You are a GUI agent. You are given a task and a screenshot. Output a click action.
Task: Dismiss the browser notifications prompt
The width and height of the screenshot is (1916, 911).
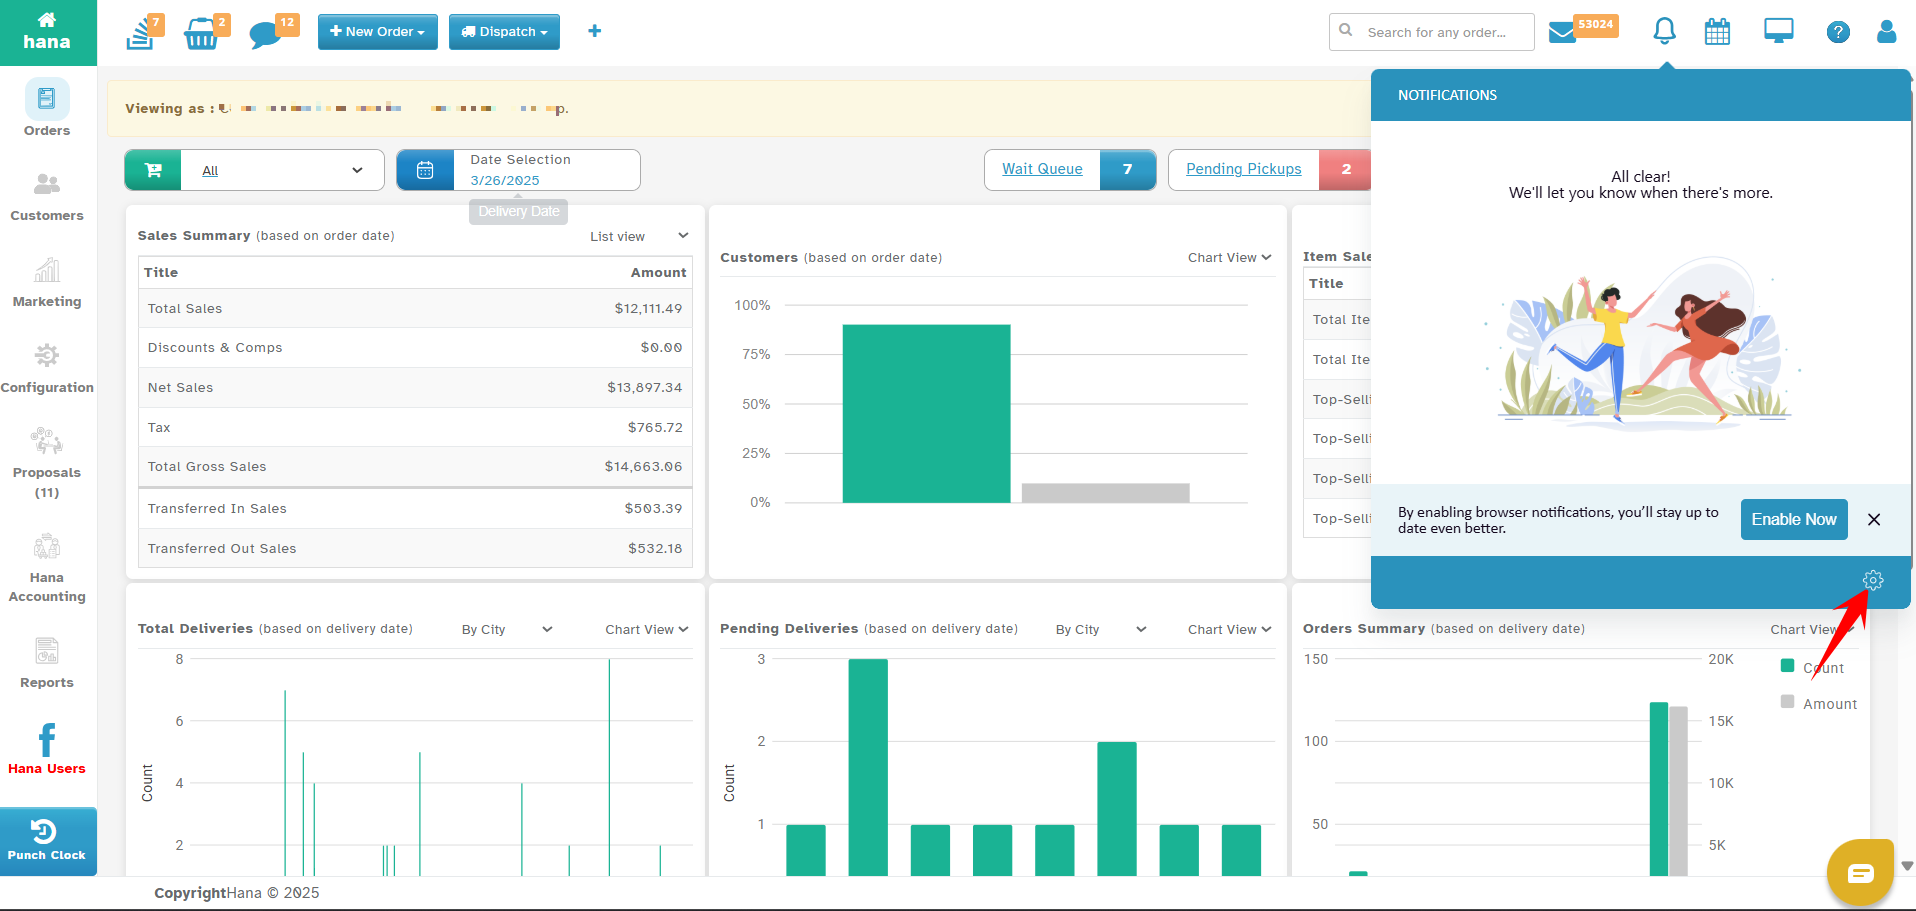coord(1874,519)
